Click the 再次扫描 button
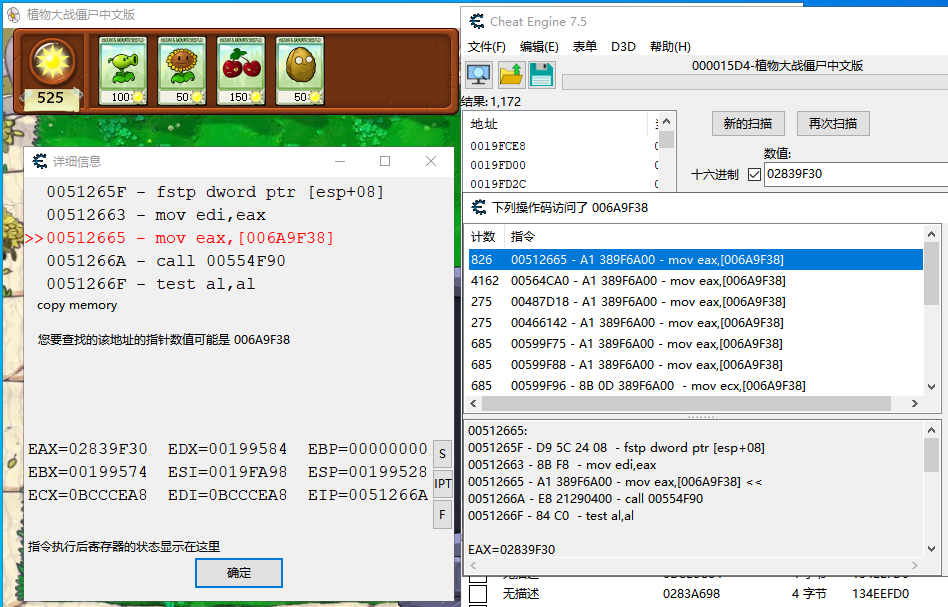The image size is (948, 607). pyautogui.click(x=833, y=124)
